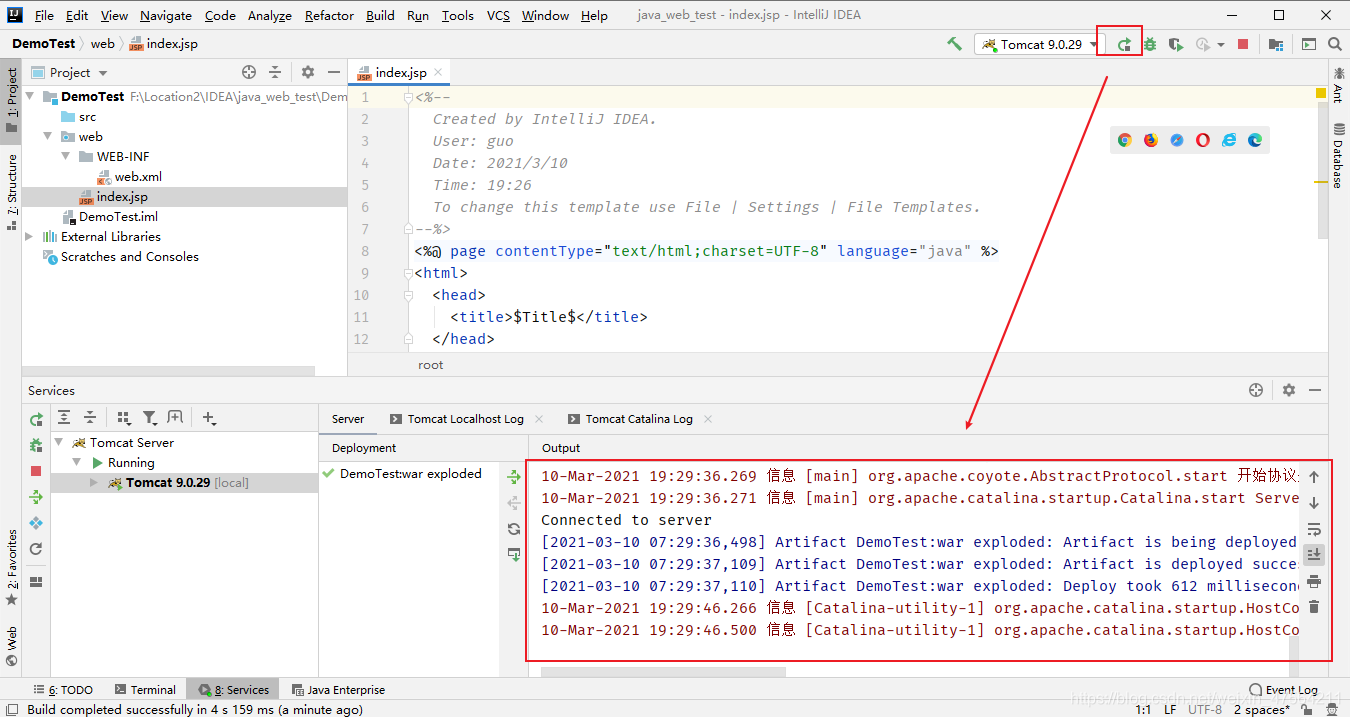Open the Database side panel
Screen dimensions: 1350x717
(x=1338, y=156)
